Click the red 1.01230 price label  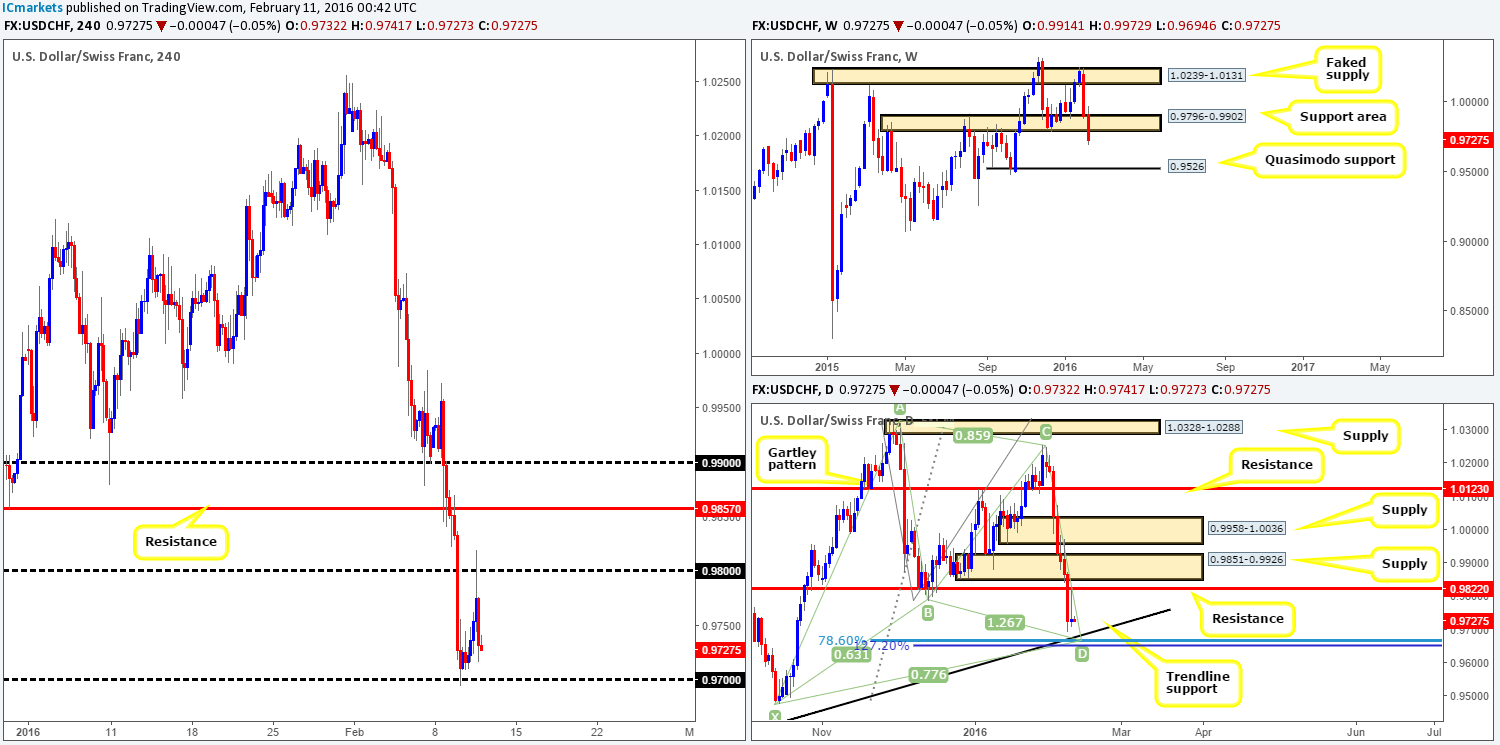[x=1467, y=489]
